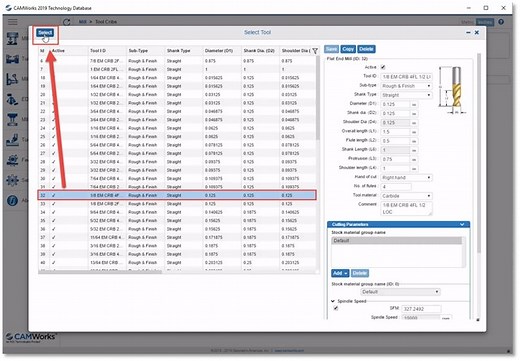Click the Copy button
Image resolution: width=520 pixels, height=361 pixels.
[x=348, y=49]
